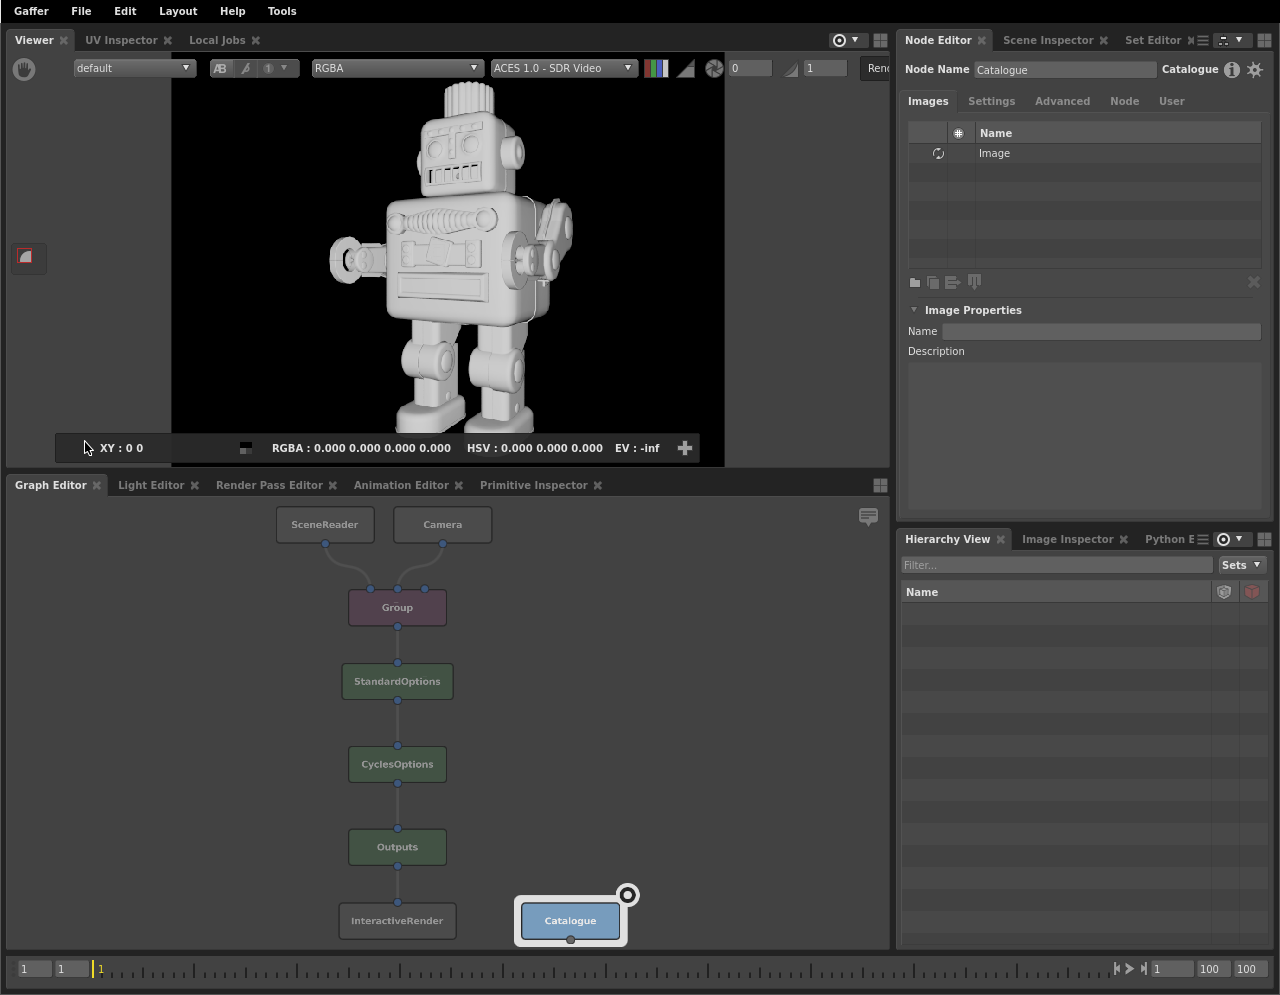This screenshot has height=995, width=1280.
Task: Open the Node Editor gear settings icon
Action: 1255,70
